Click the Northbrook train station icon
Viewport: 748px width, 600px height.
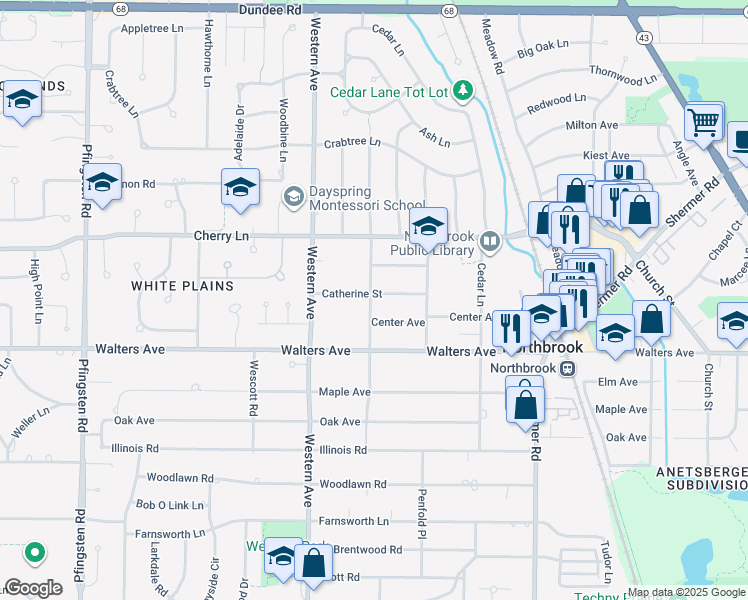(567, 368)
